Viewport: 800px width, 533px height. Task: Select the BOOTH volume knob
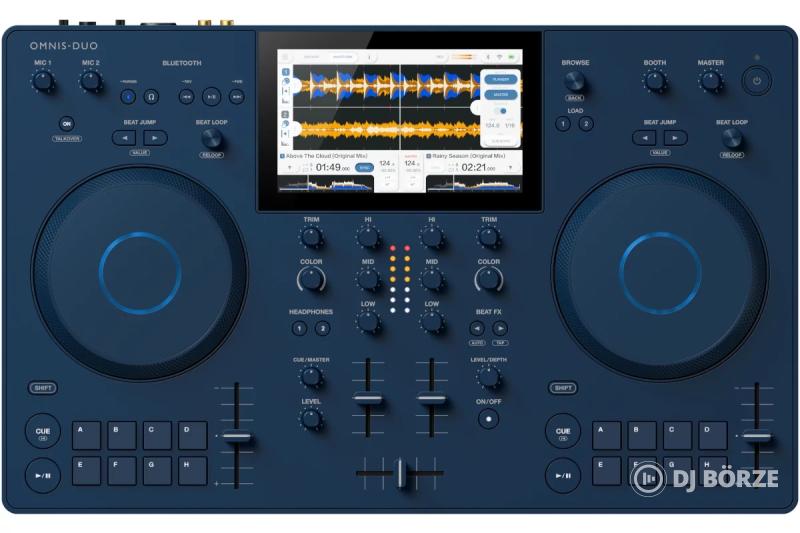point(655,81)
